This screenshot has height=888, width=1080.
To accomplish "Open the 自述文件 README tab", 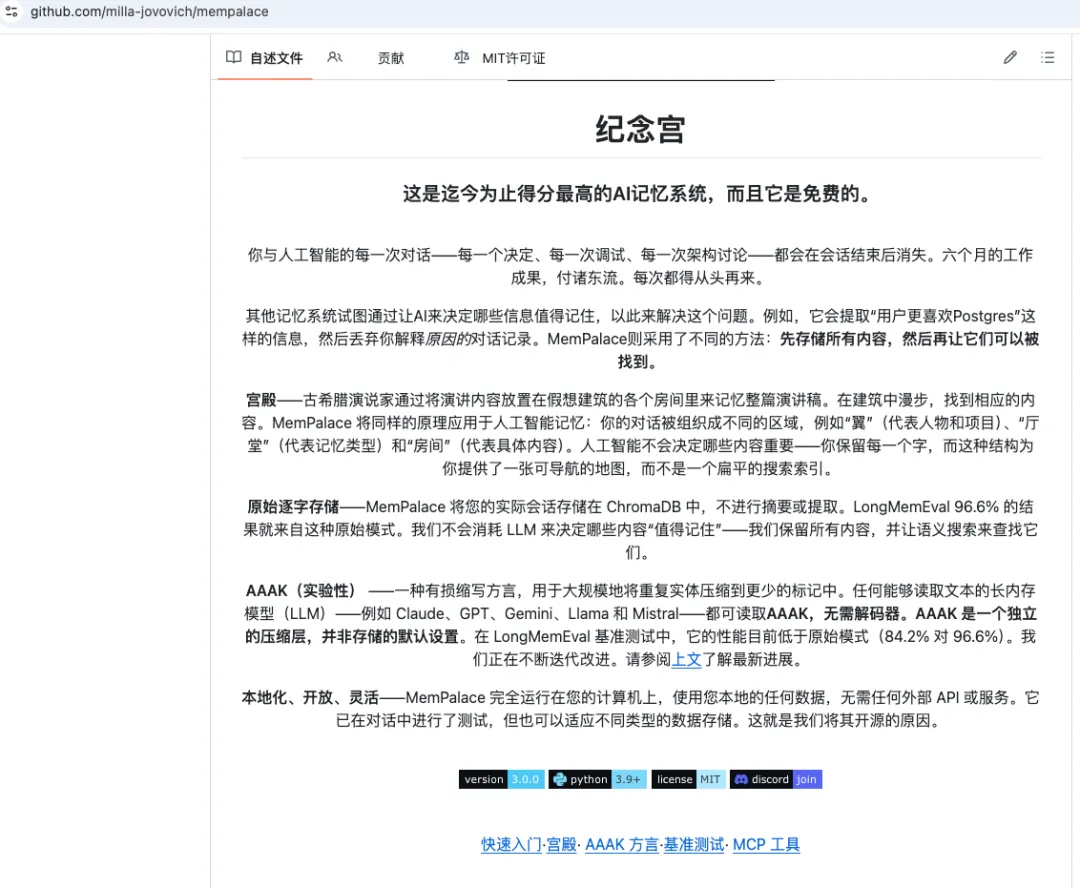I will (264, 58).
